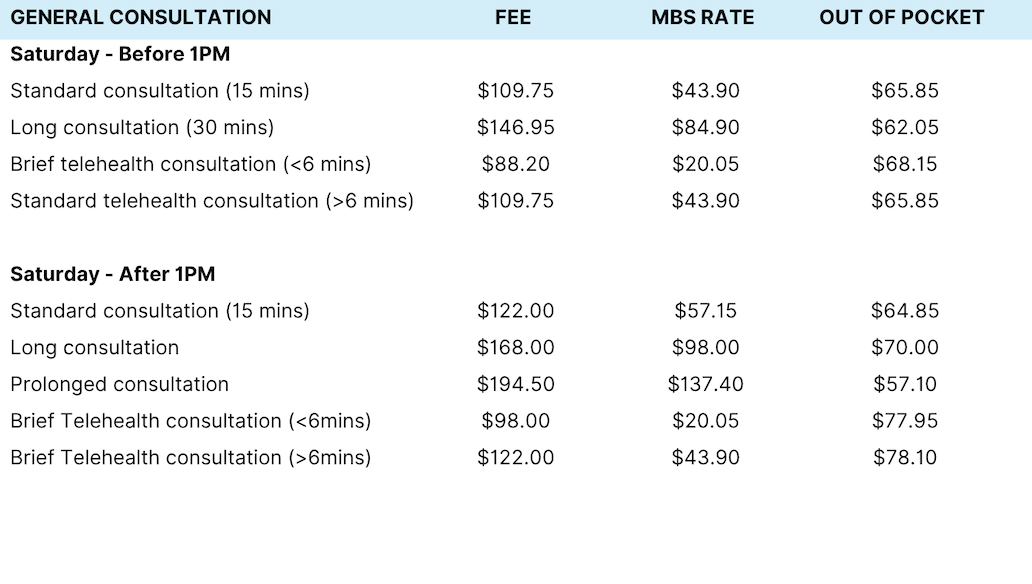
Task: Click Brief telehealth consultation (<6 mins) label
Action: point(191,164)
